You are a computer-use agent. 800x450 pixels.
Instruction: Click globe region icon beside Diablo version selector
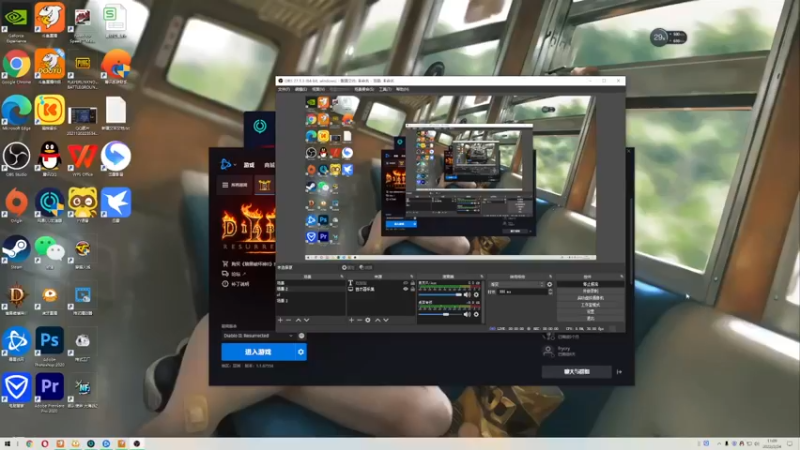[302, 336]
